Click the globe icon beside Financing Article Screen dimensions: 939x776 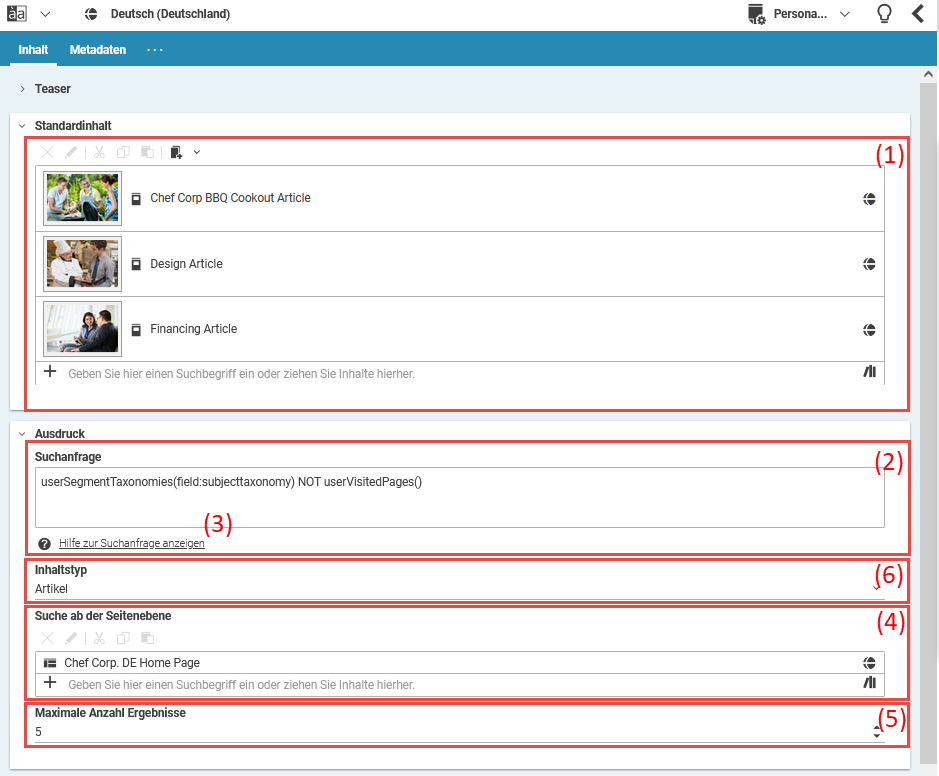(x=869, y=329)
